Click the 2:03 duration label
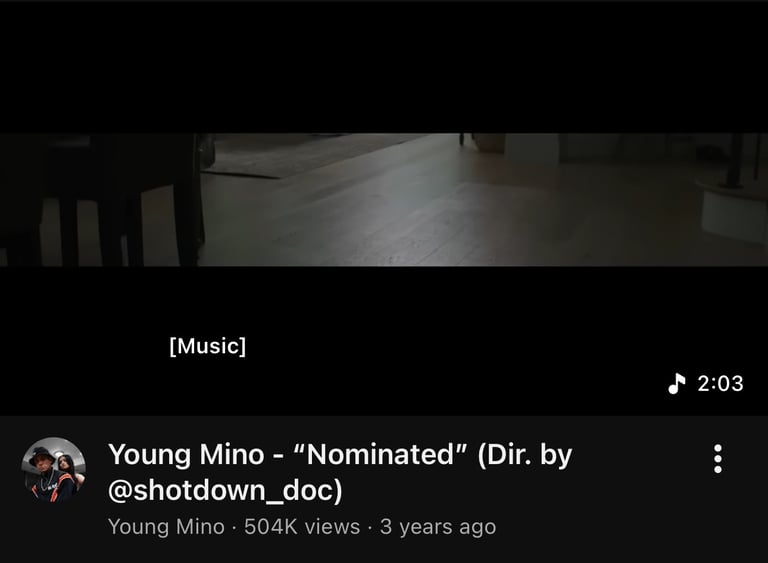Screen dimensions: 768x563 [720, 384]
